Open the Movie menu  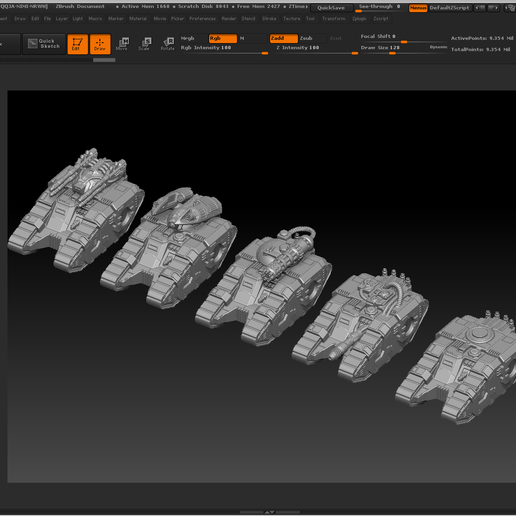tap(160, 19)
